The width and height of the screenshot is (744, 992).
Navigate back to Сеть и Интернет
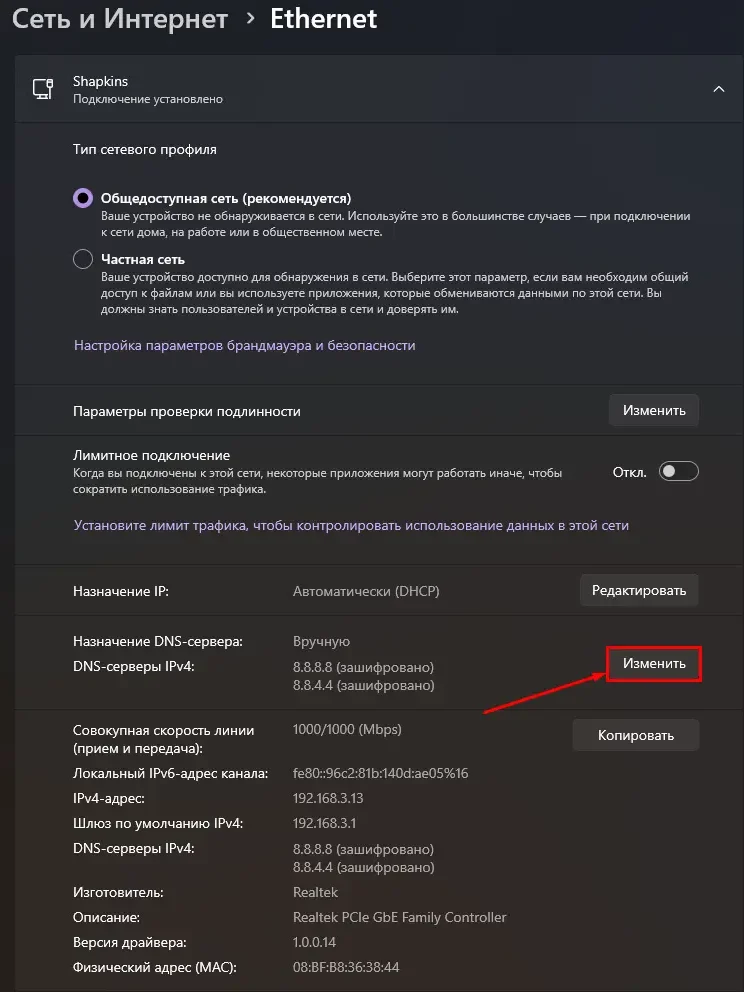coord(120,18)
